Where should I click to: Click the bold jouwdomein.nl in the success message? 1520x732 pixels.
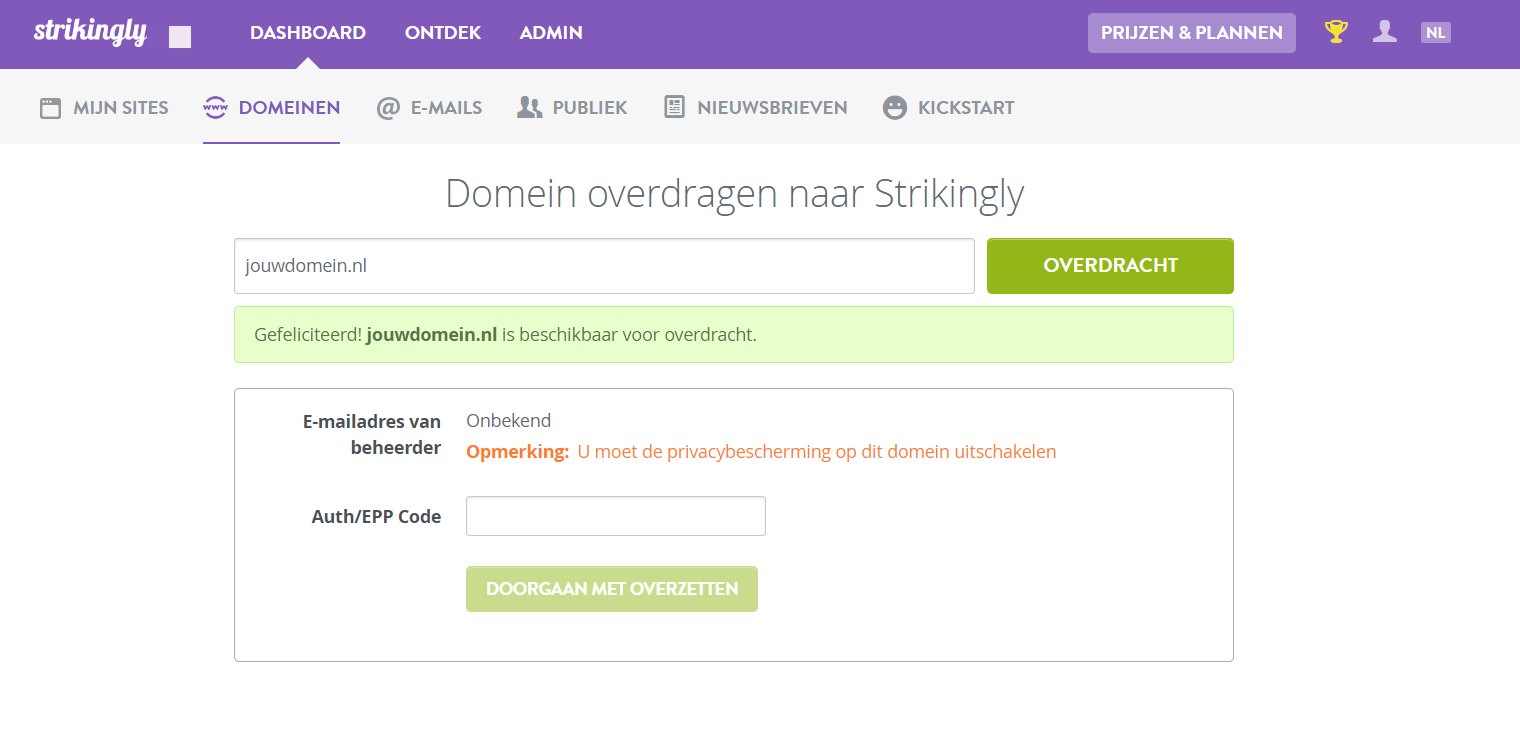coord(432,335)
